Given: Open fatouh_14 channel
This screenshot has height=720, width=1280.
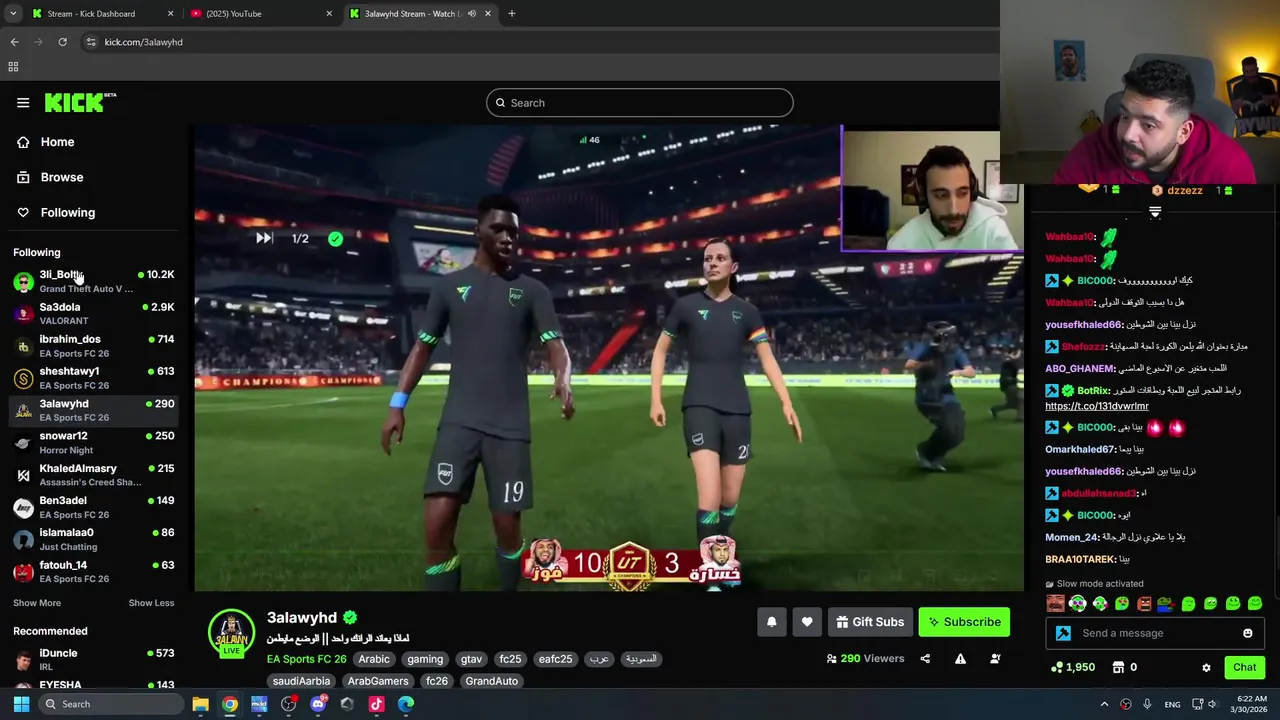Looking at the screenshot, I should [x=94, y=572].
